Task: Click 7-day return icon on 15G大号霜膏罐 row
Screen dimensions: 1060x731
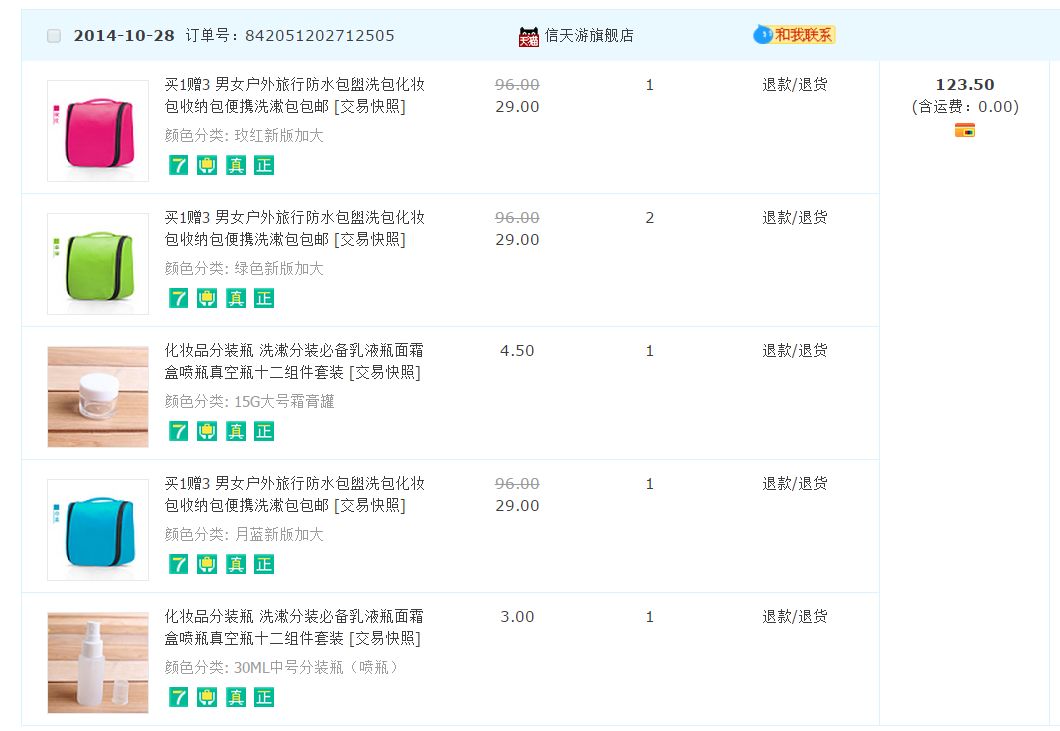Action: tap(178, 431)
